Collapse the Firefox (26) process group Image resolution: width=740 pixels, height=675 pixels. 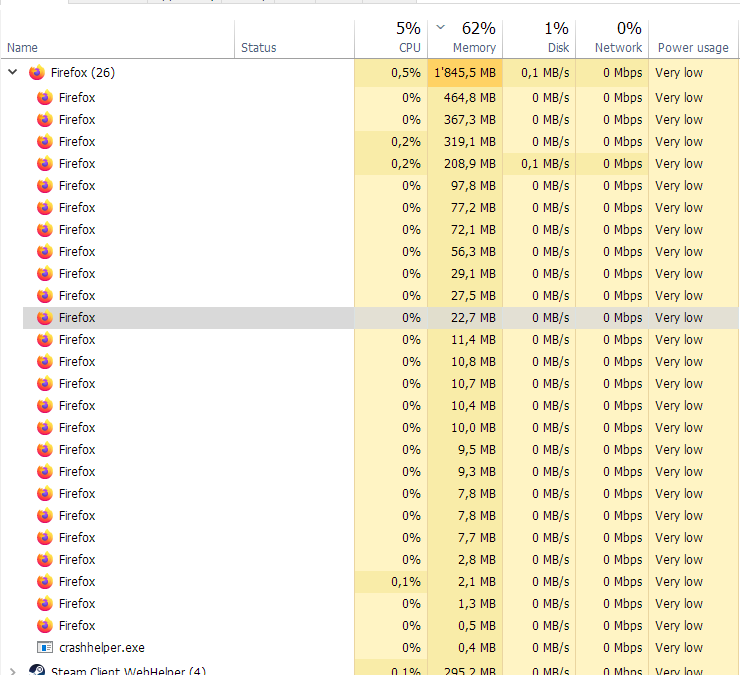[13, 72]
